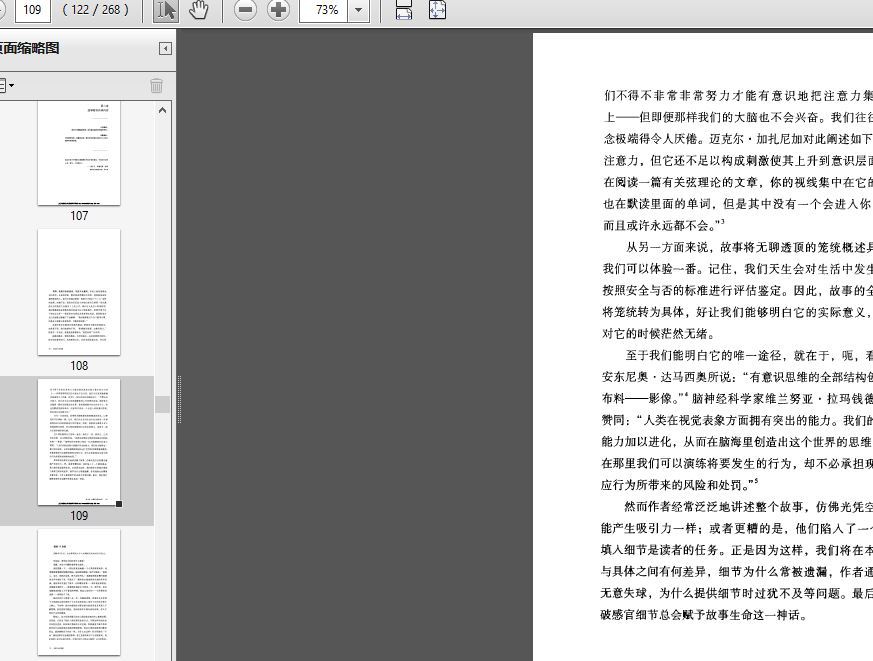
Task: Click the panel divider splitter handle
Action: pyautogui.click(x=179, y=399)
